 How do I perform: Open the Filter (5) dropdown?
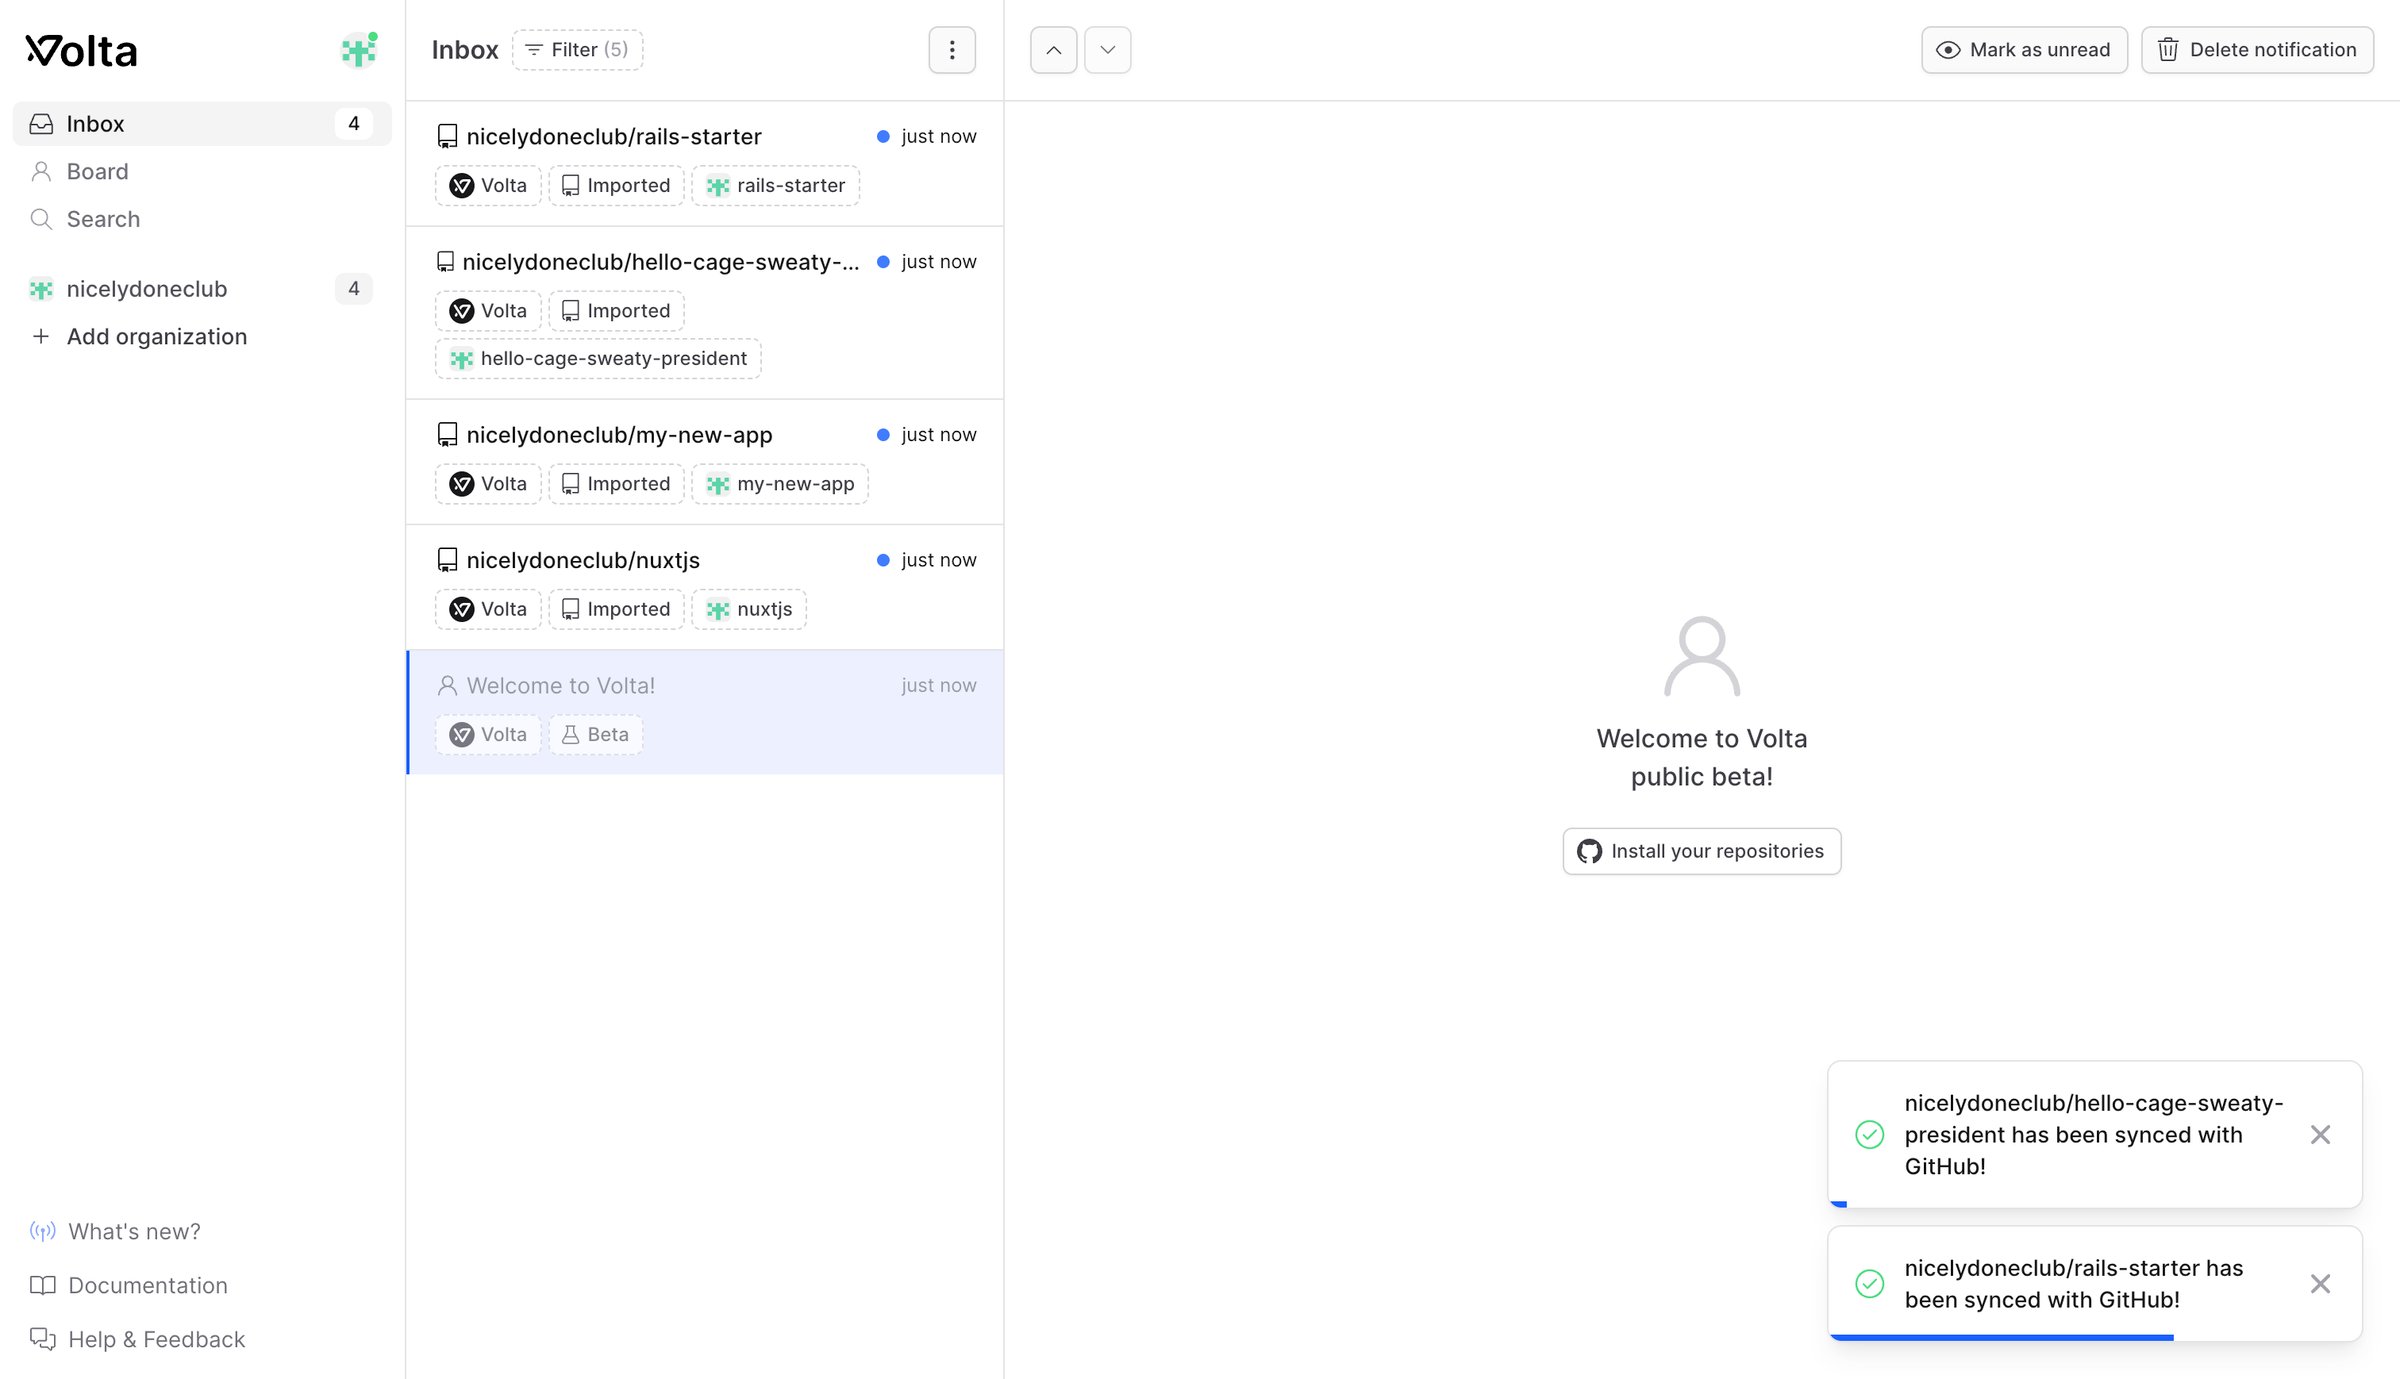pyautogui.click(x=577, y=50)
